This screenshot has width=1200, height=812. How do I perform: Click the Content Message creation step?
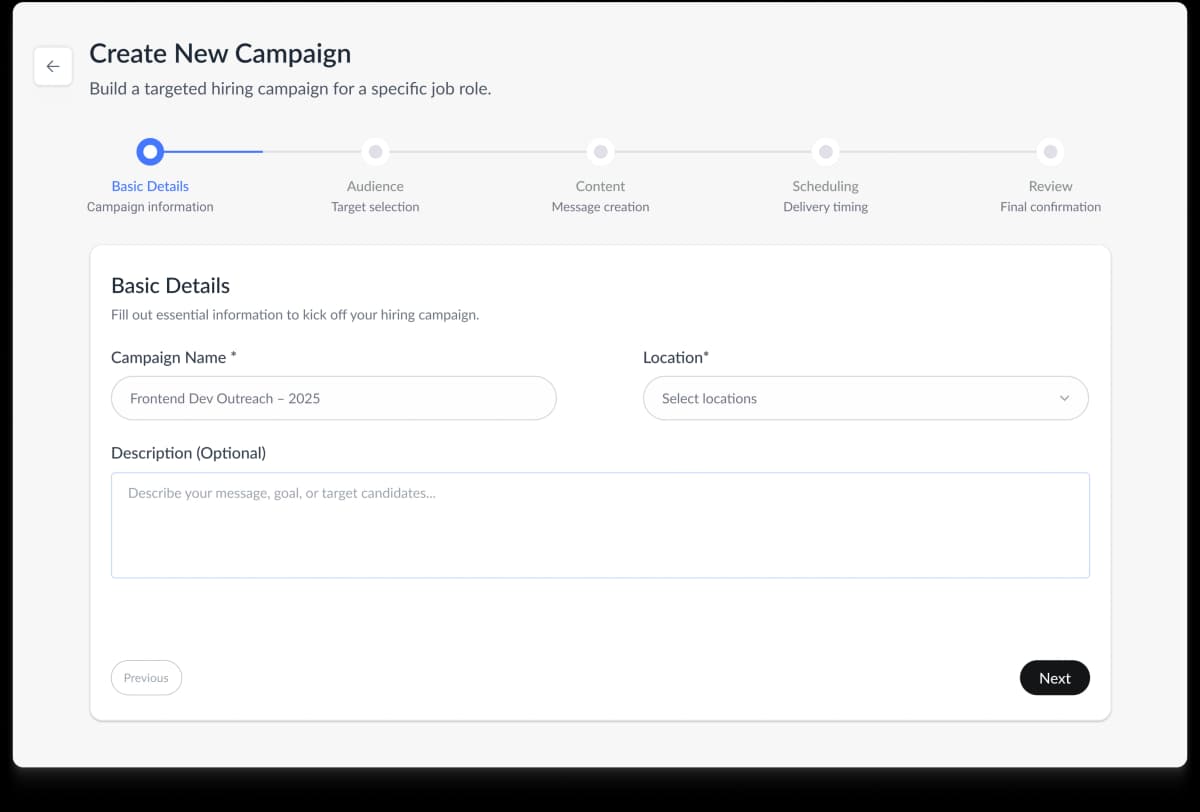click(600, 196)
